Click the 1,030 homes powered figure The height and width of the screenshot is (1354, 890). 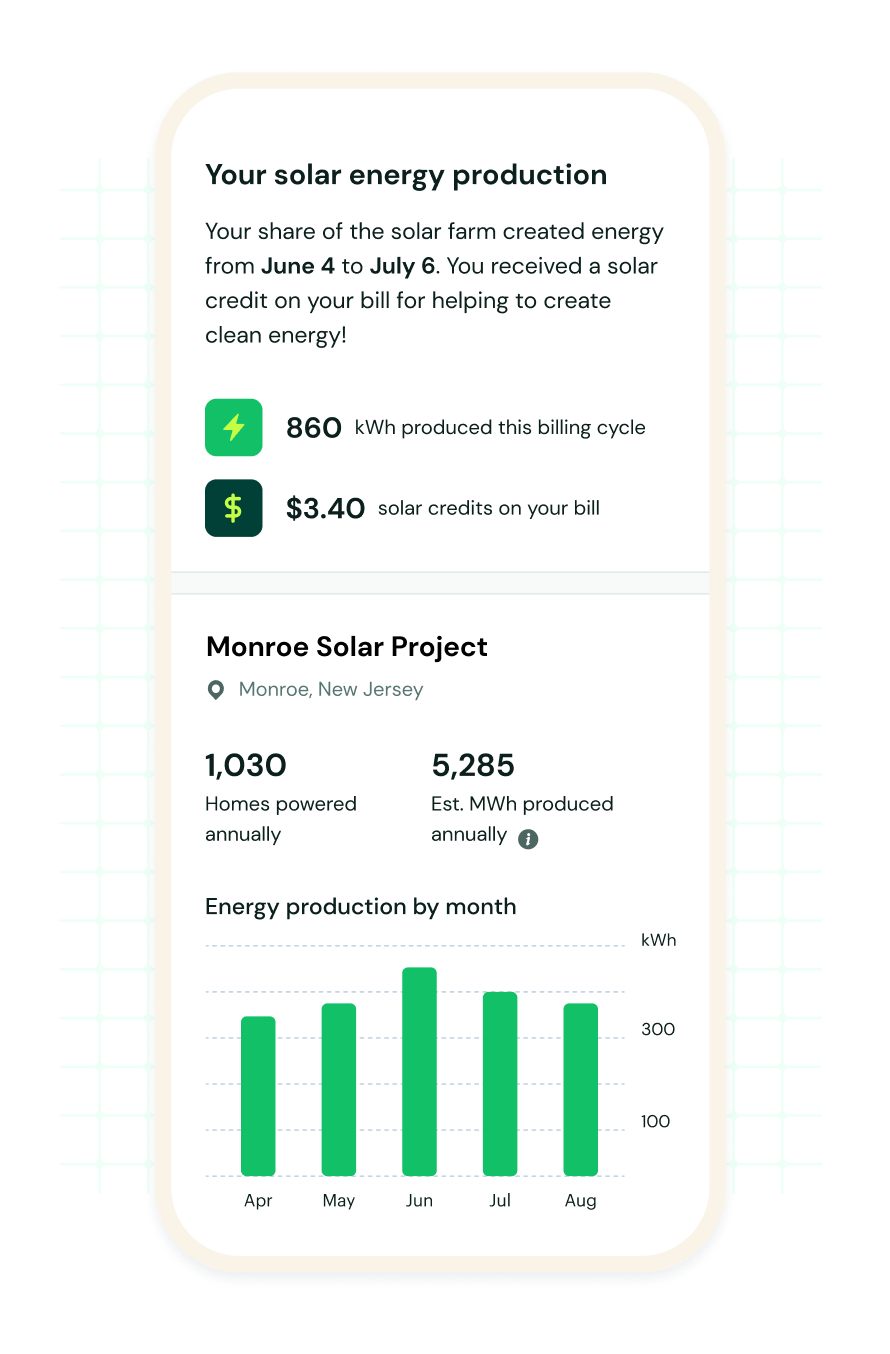[246, 766]
